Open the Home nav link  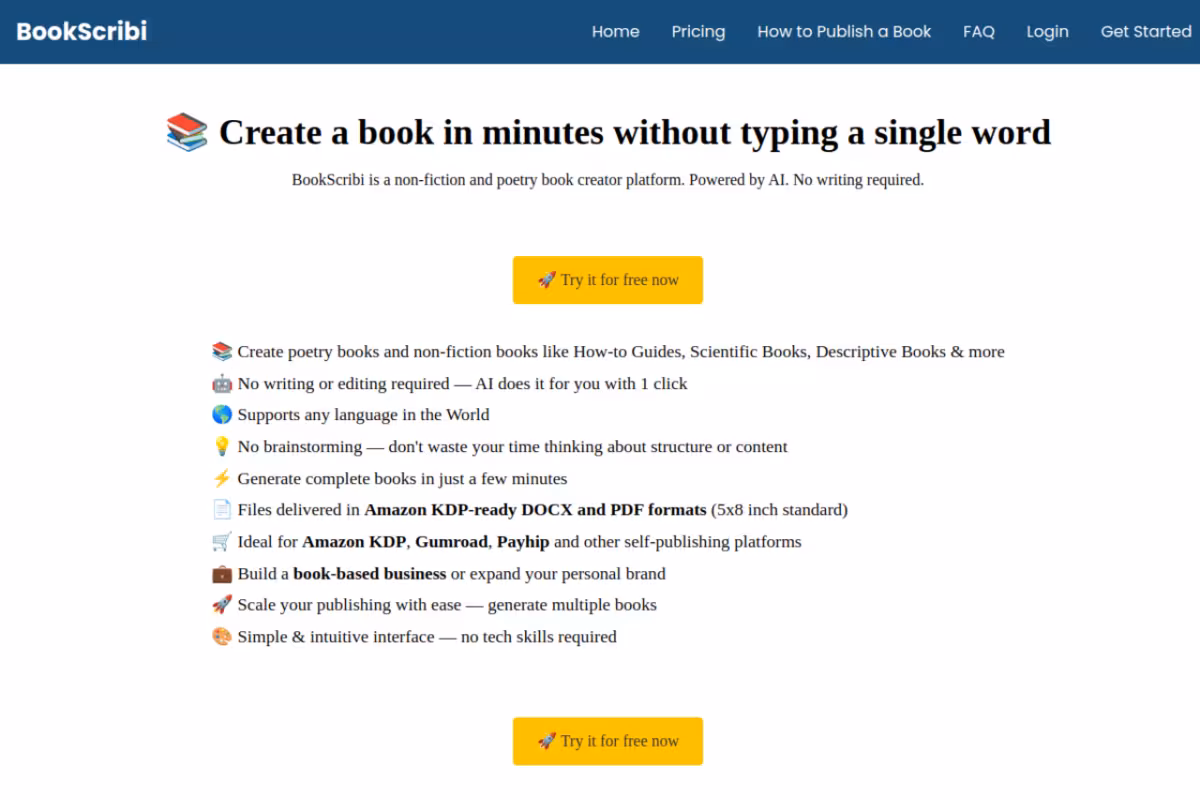tap(615, 31)
